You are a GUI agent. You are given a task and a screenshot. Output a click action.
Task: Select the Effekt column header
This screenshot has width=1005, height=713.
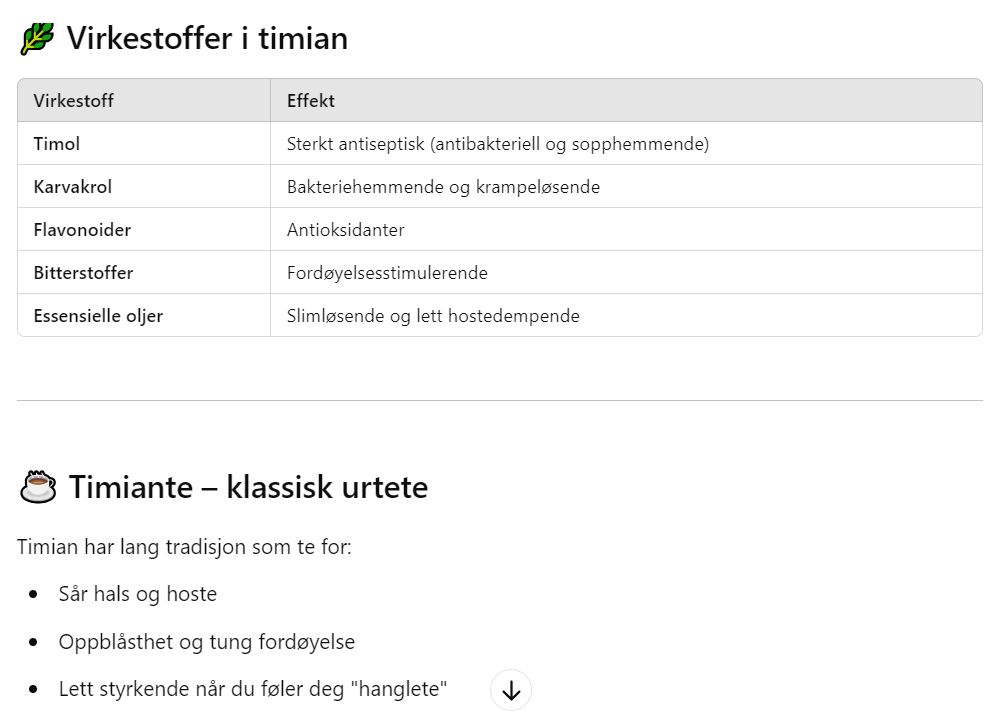[626, 101]
